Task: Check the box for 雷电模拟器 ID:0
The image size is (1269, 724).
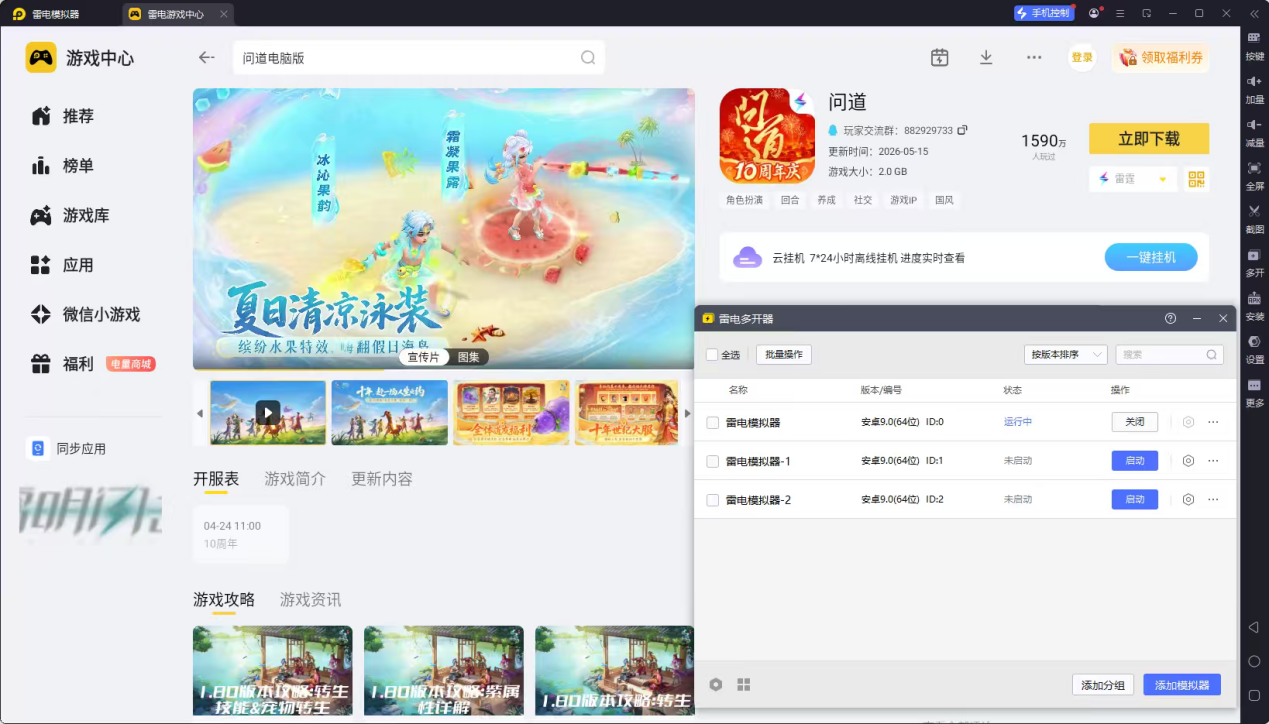Action: coord(713,423)
